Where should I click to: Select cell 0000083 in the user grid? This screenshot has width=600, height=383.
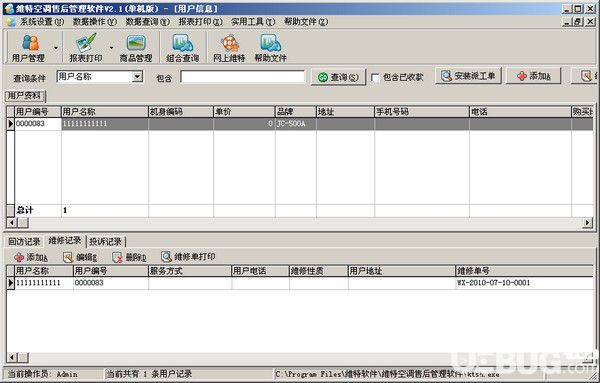click(38, 124)
